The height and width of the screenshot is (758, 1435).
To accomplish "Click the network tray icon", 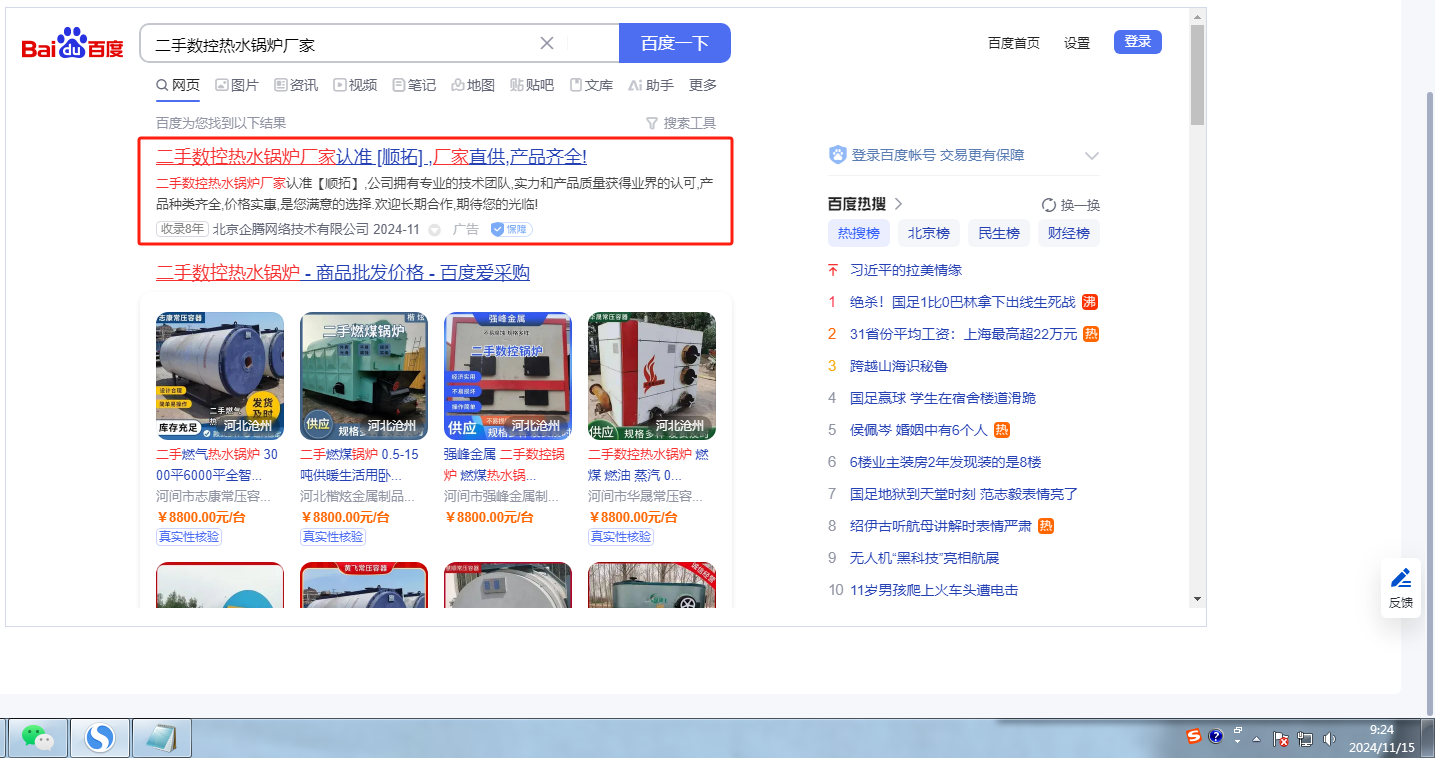I will (x=1305, y=739).
